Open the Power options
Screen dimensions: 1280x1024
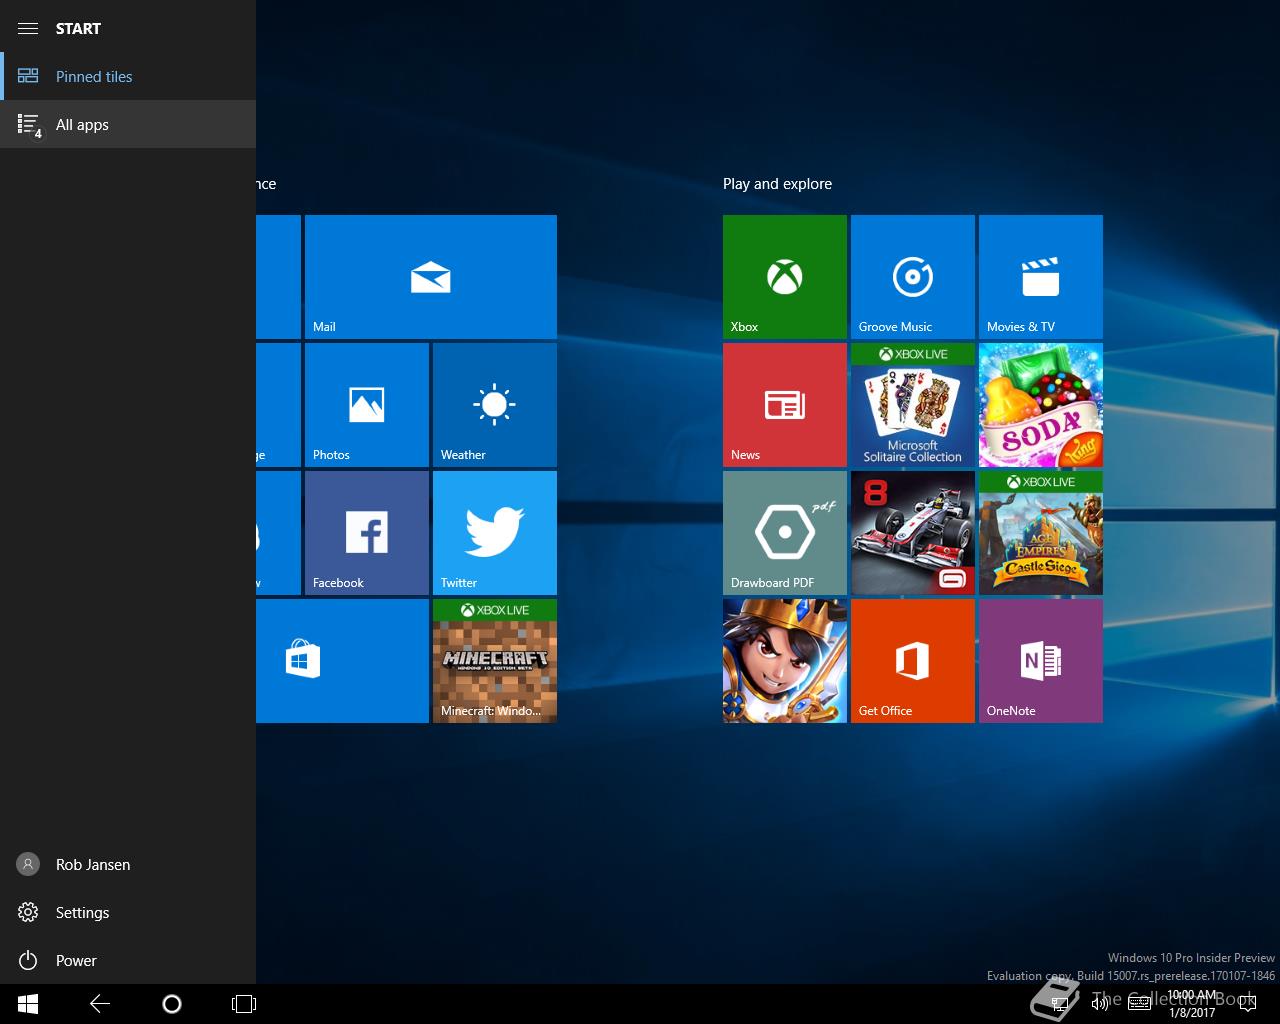[128, 960]
